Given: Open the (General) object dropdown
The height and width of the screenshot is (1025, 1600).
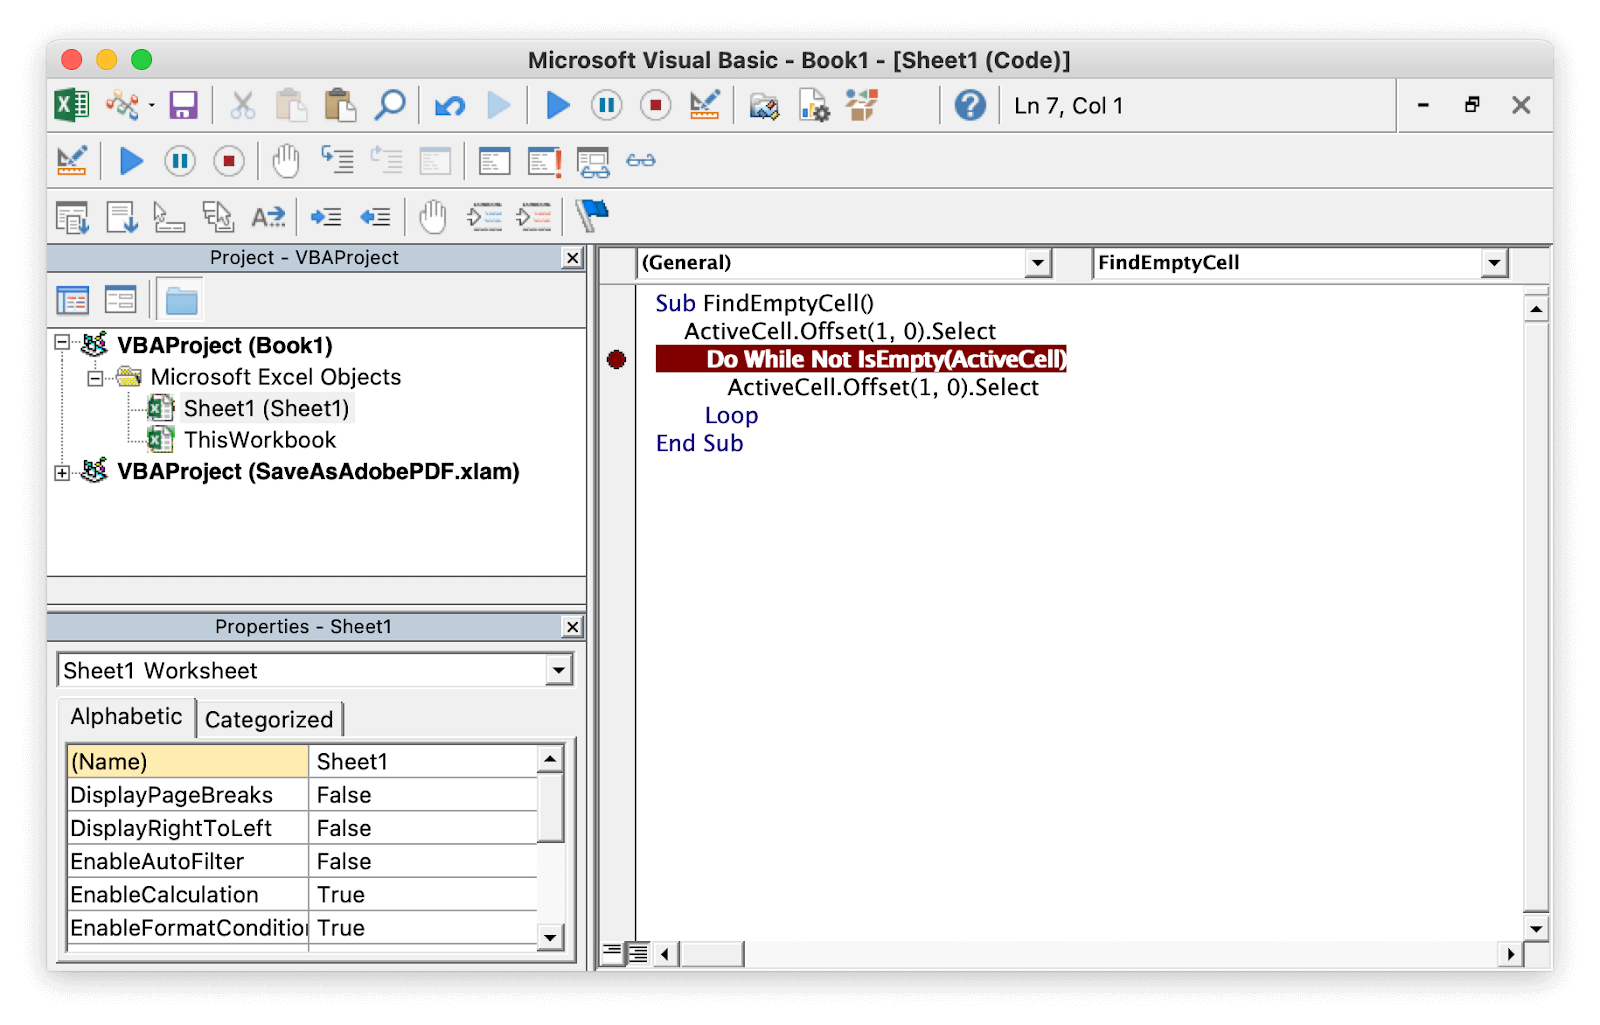Looking at the screenshot, I should (x=1038, y=263).
